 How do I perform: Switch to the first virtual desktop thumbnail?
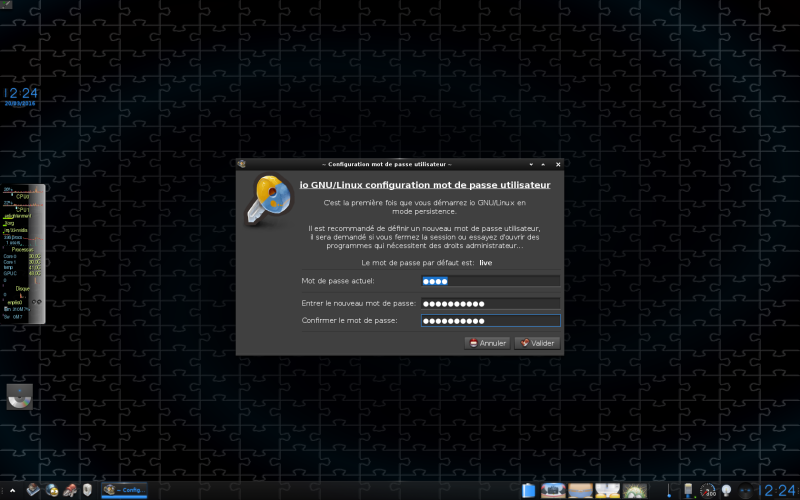click(x=554, y=490)
